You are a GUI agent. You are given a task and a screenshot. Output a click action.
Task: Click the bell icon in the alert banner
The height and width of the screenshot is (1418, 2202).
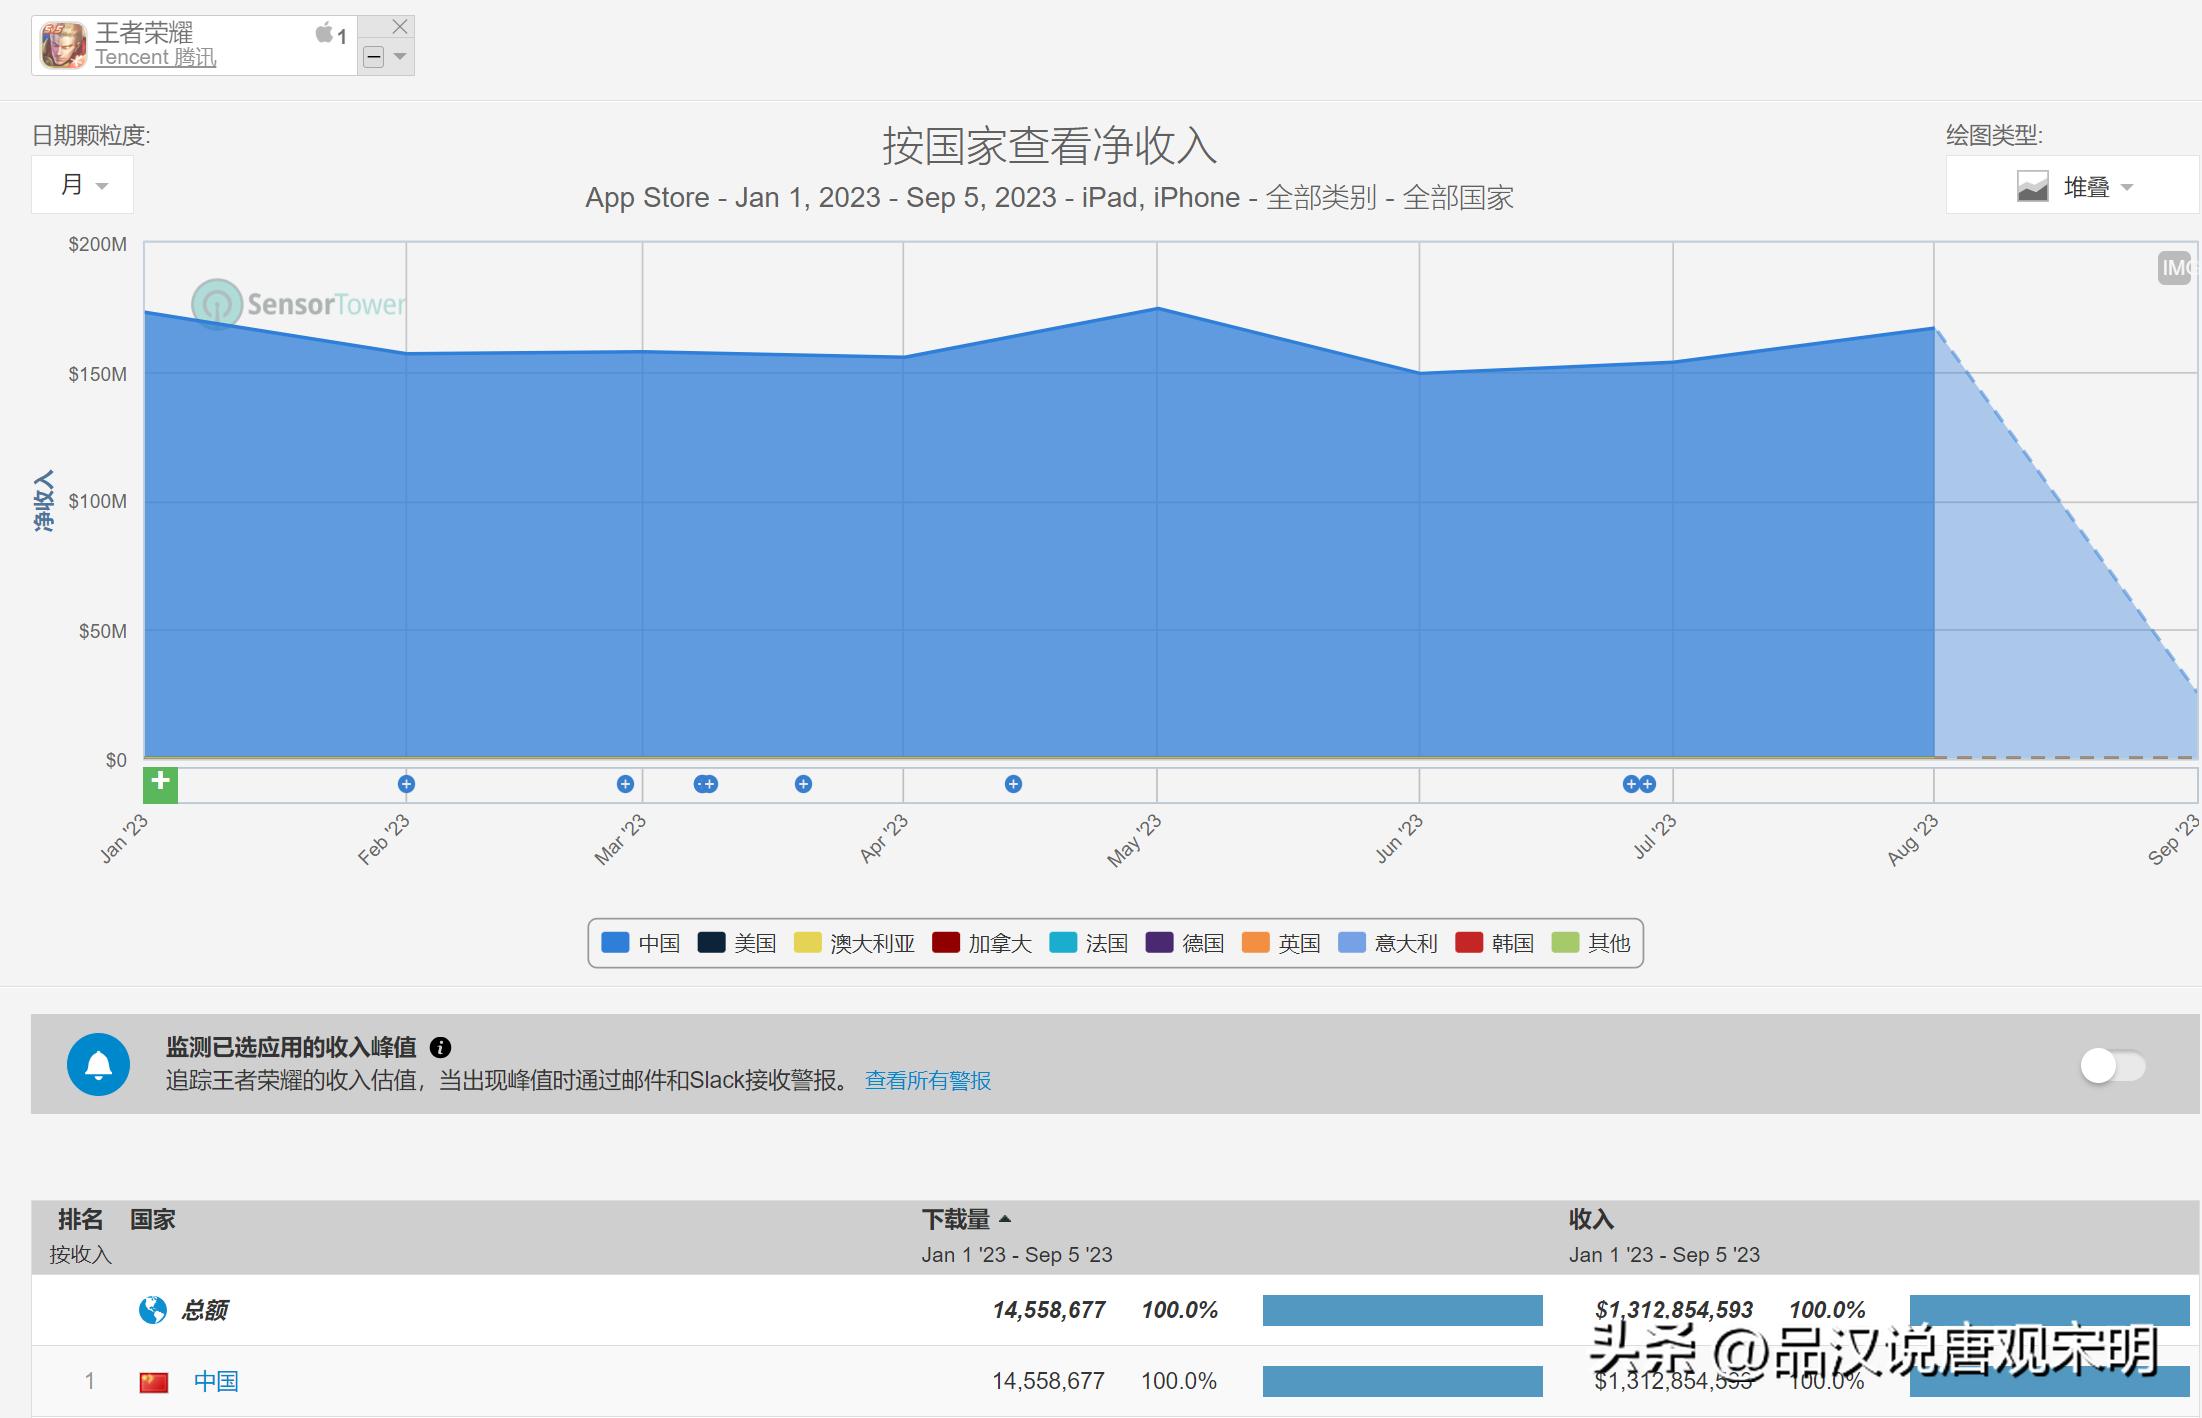99,1065
